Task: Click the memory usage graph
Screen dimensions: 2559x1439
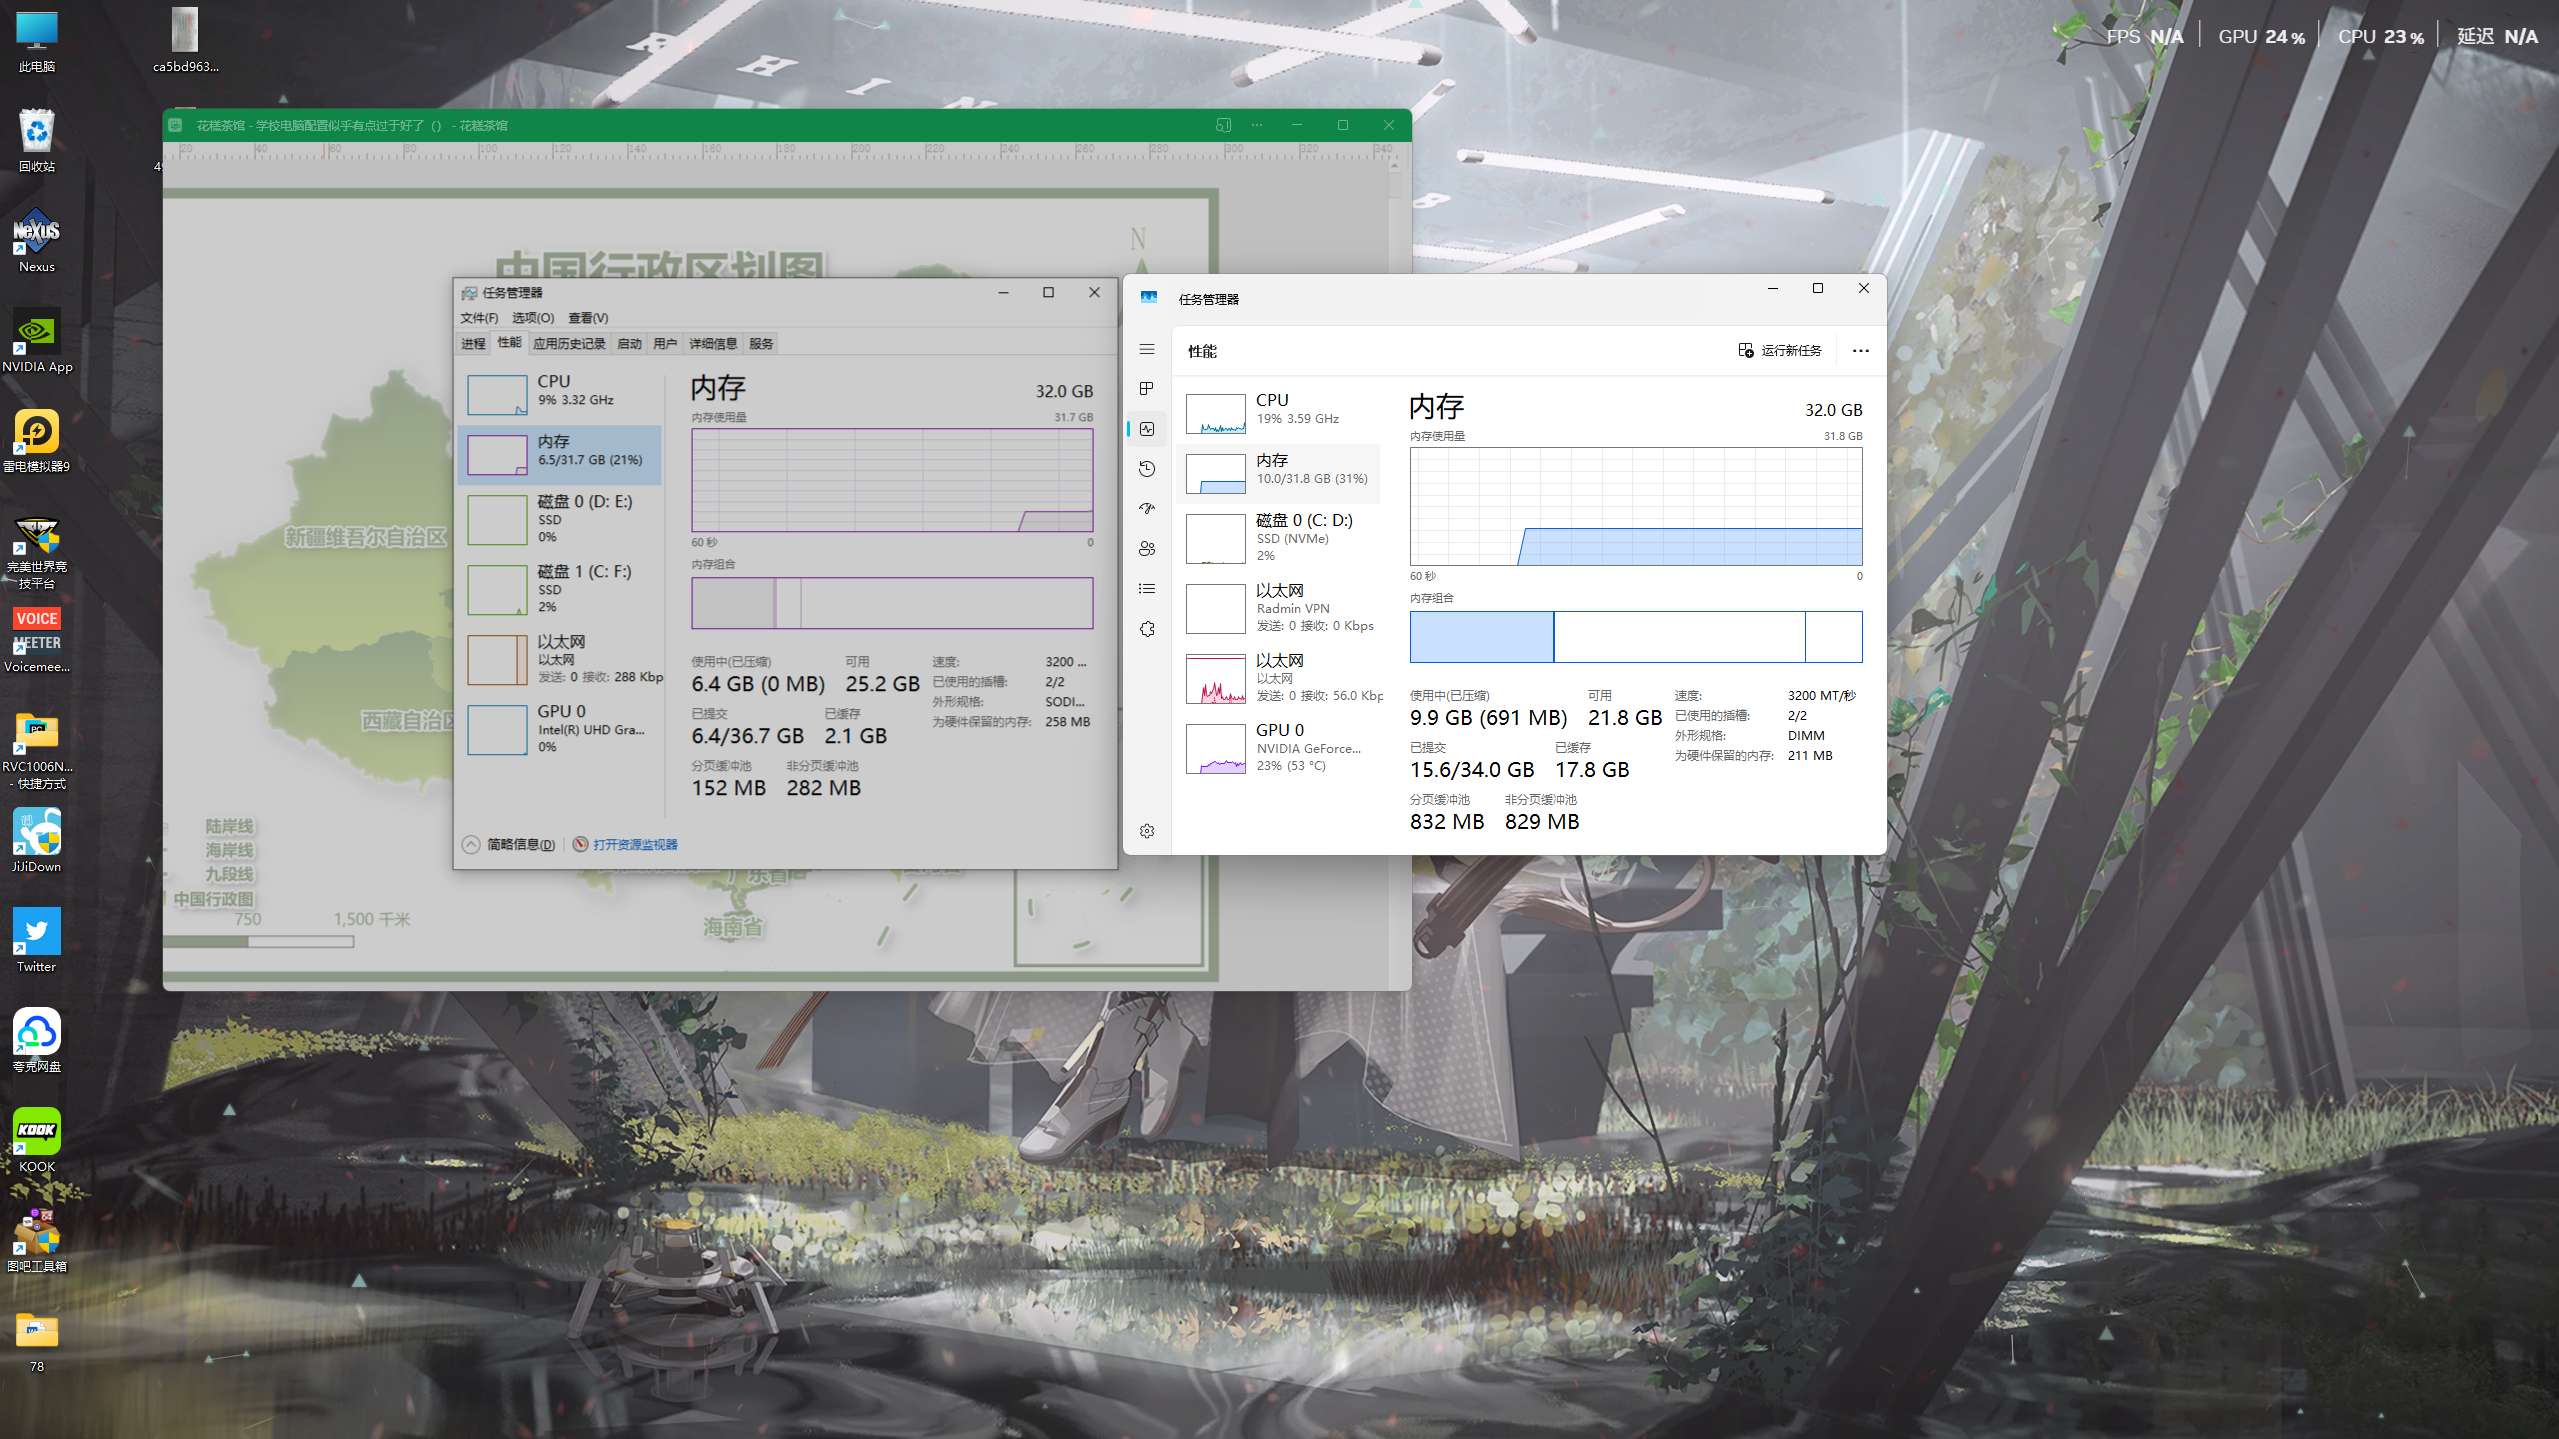Action: [x=1635, y=506]
